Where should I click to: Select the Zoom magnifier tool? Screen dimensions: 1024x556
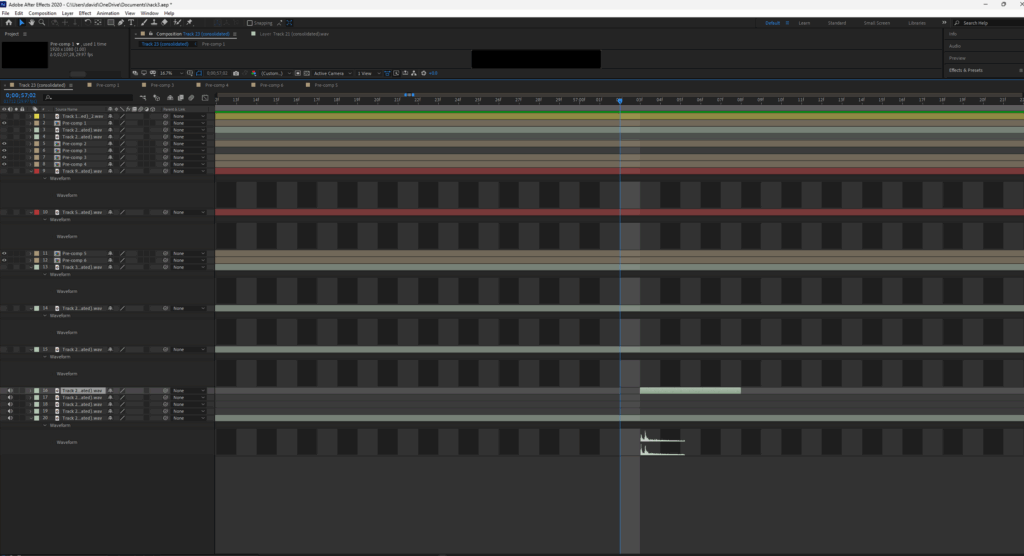(x=42, y=22)
